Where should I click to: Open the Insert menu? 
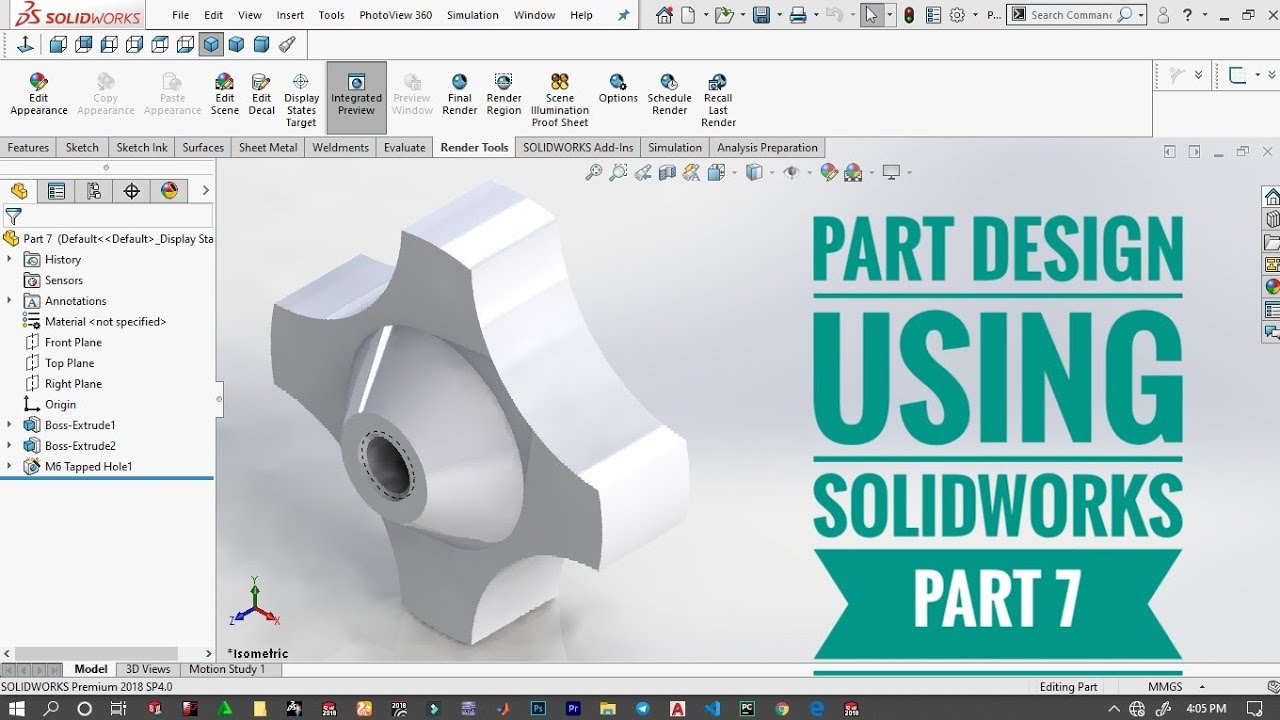point(290,15)
